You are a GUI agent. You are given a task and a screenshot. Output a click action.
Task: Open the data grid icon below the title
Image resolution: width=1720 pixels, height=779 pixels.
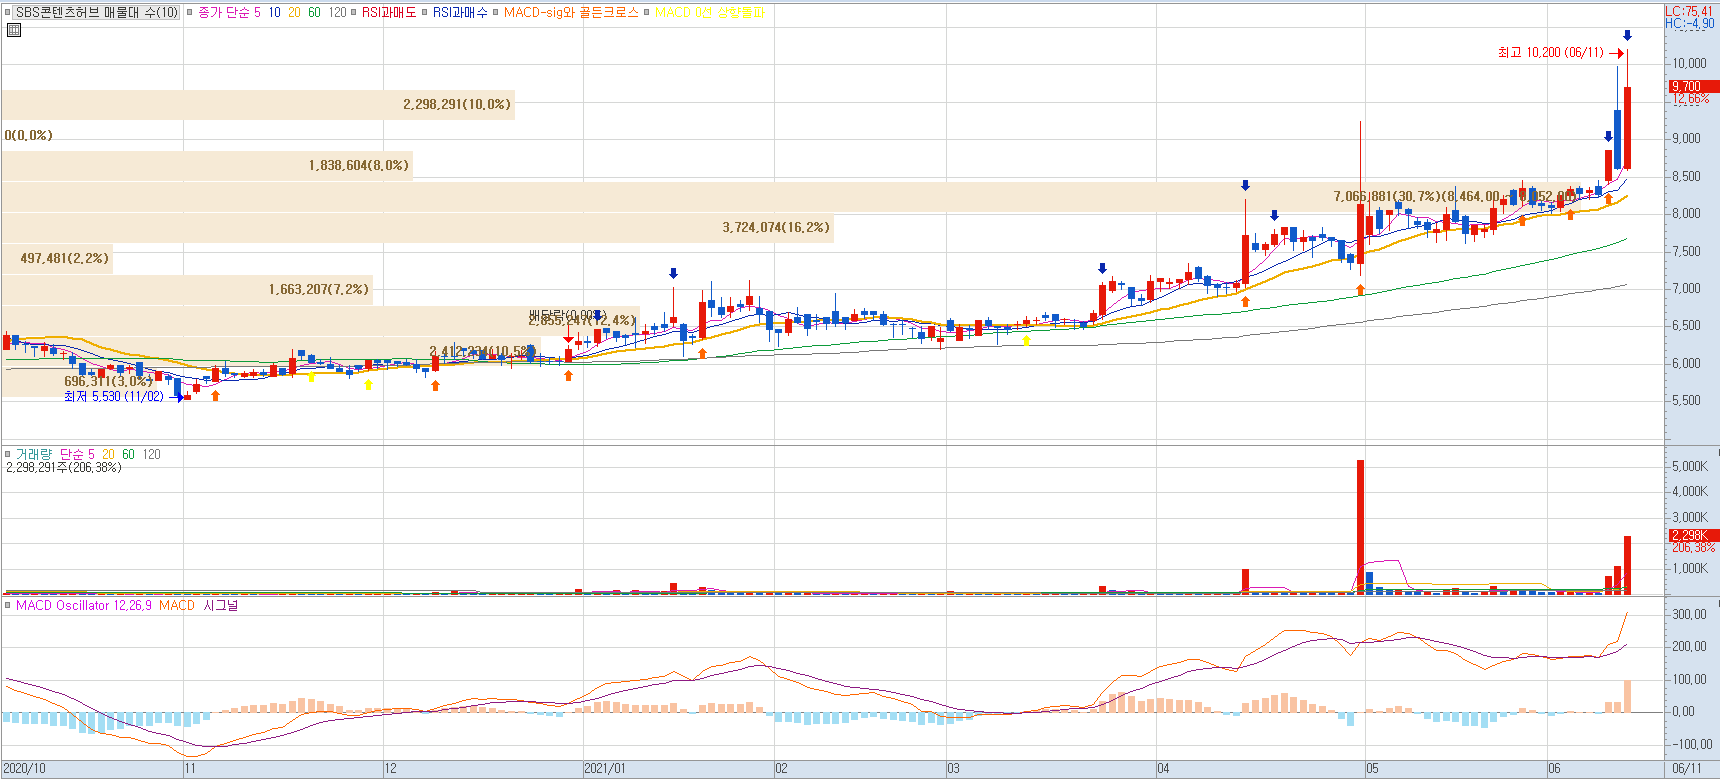(x=13, y=30)
